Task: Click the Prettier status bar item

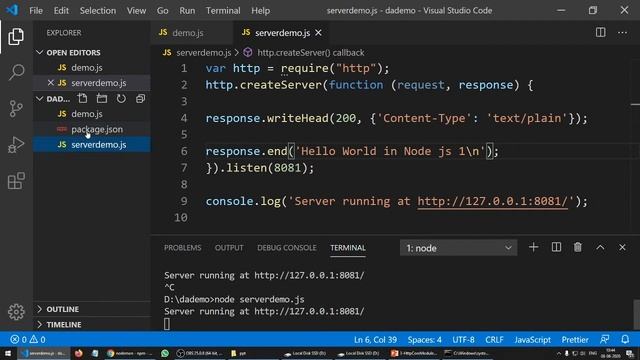Action: [x=575, y=339]
